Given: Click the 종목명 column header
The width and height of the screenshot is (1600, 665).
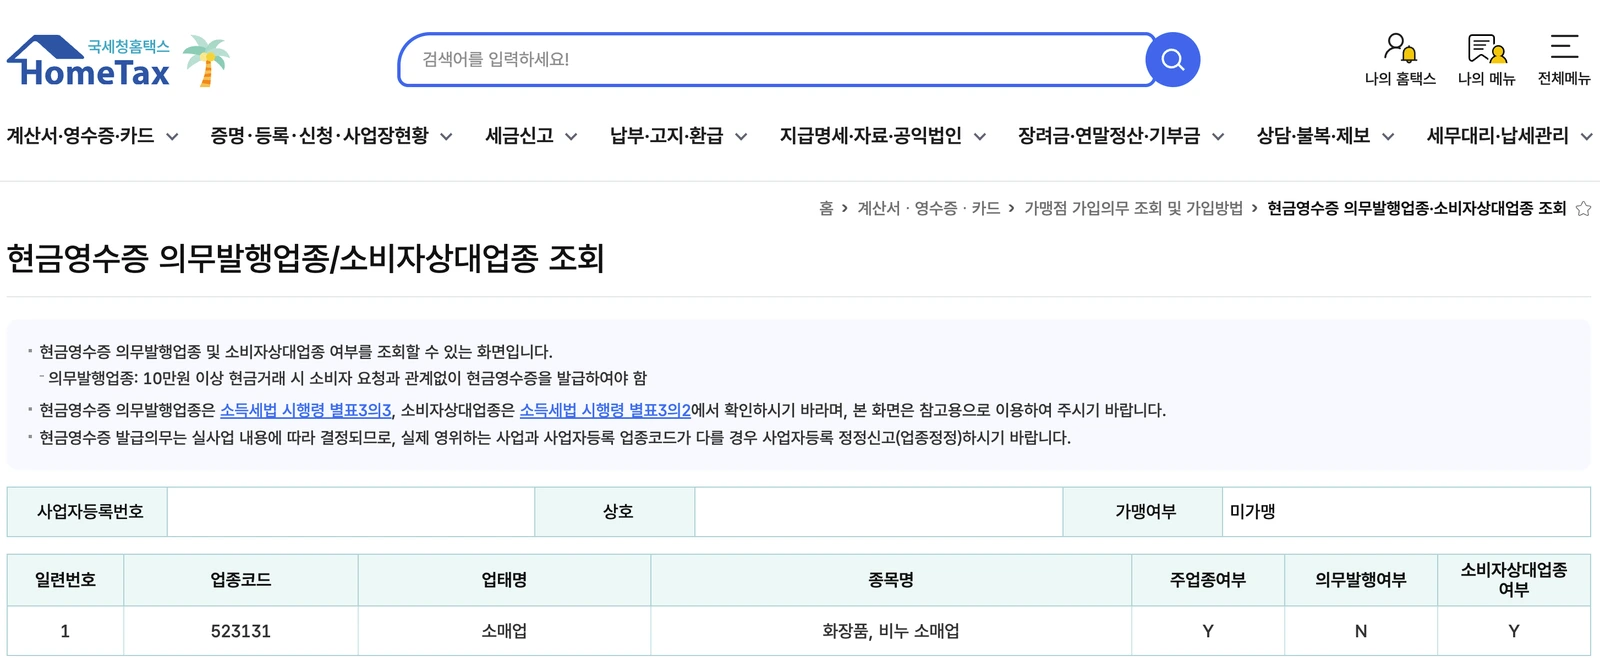Looking at the screenshot, I should pos(891,580).
